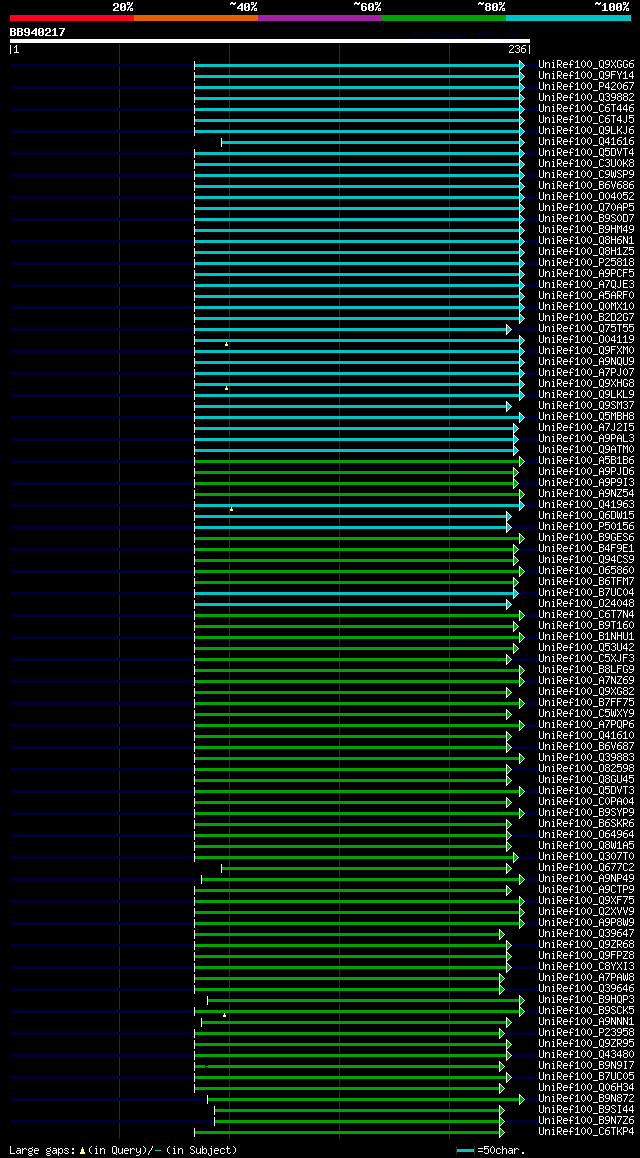Select the UniRef100_Q9SM37 label
This screenshot has height=1158, width=640.
click(586, 406)
